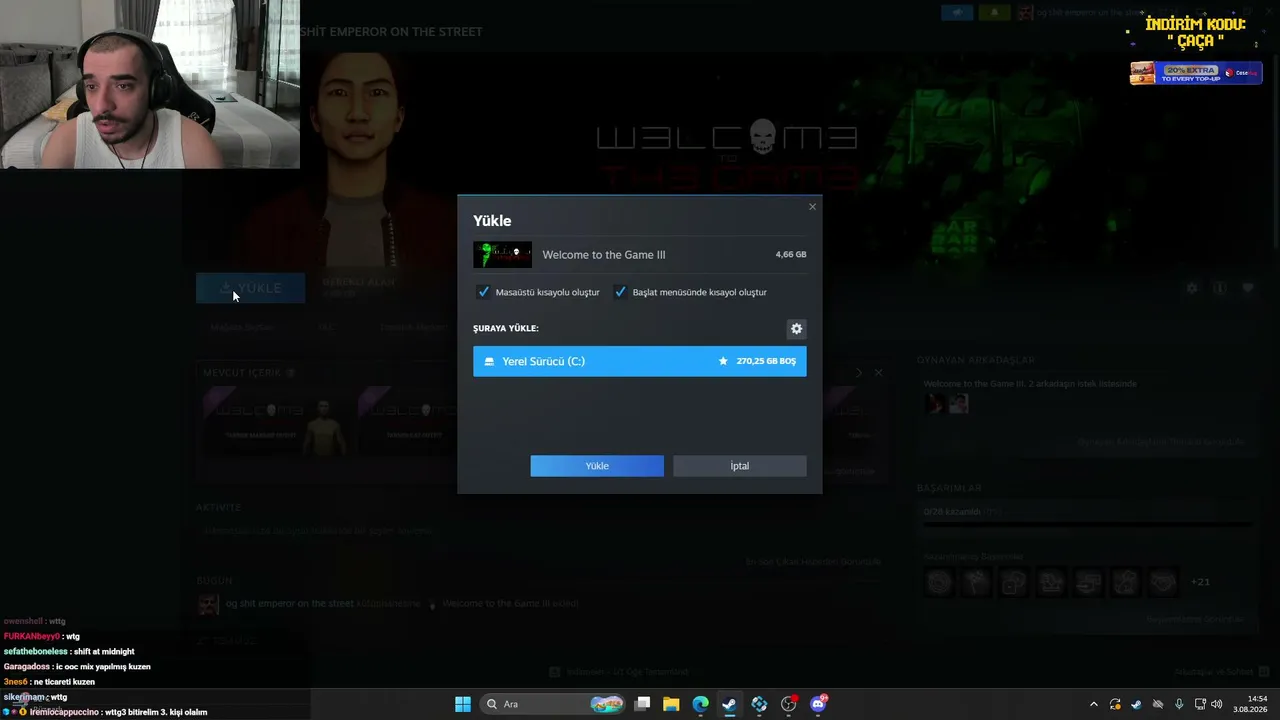
Task: Click activity entry 'og shit emperor on the street'
Action: [x=290, y=604]
